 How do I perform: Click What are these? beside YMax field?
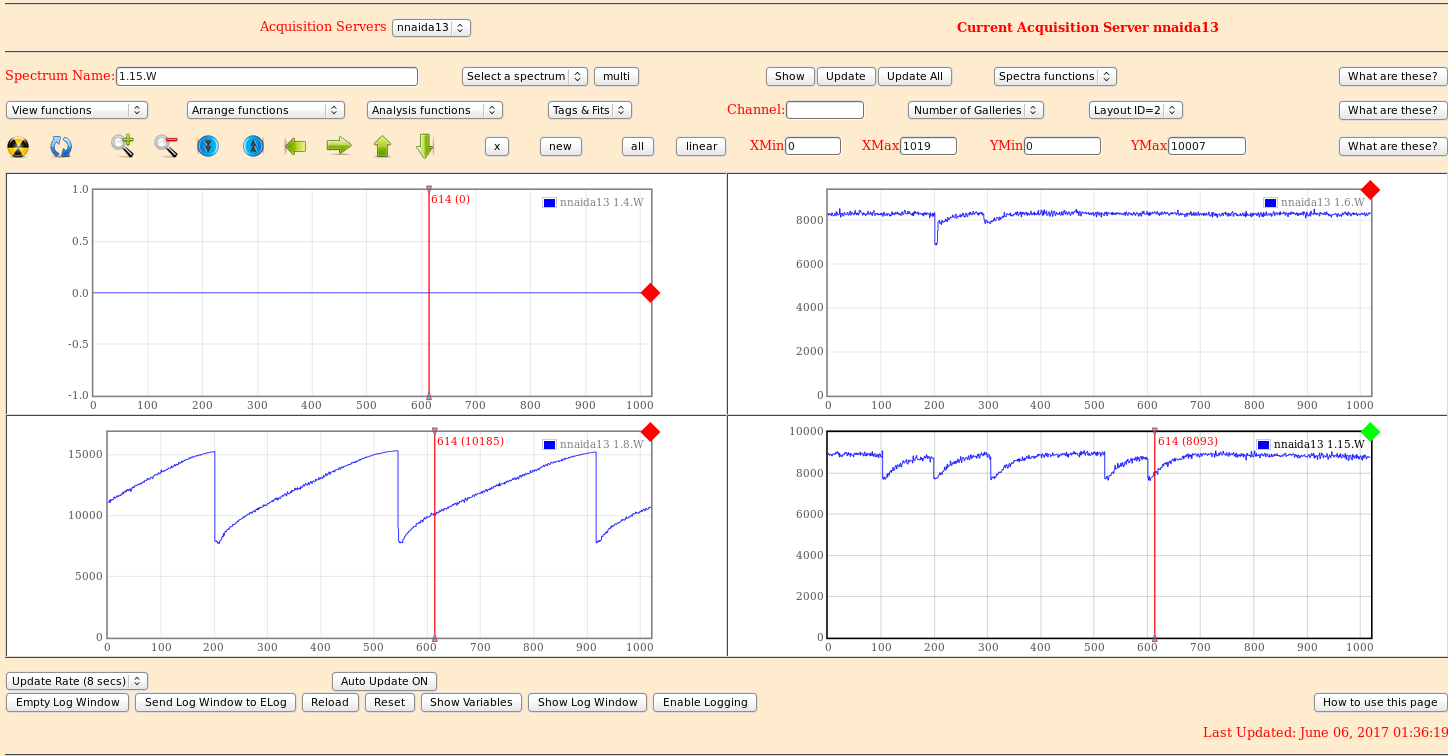1393,146
